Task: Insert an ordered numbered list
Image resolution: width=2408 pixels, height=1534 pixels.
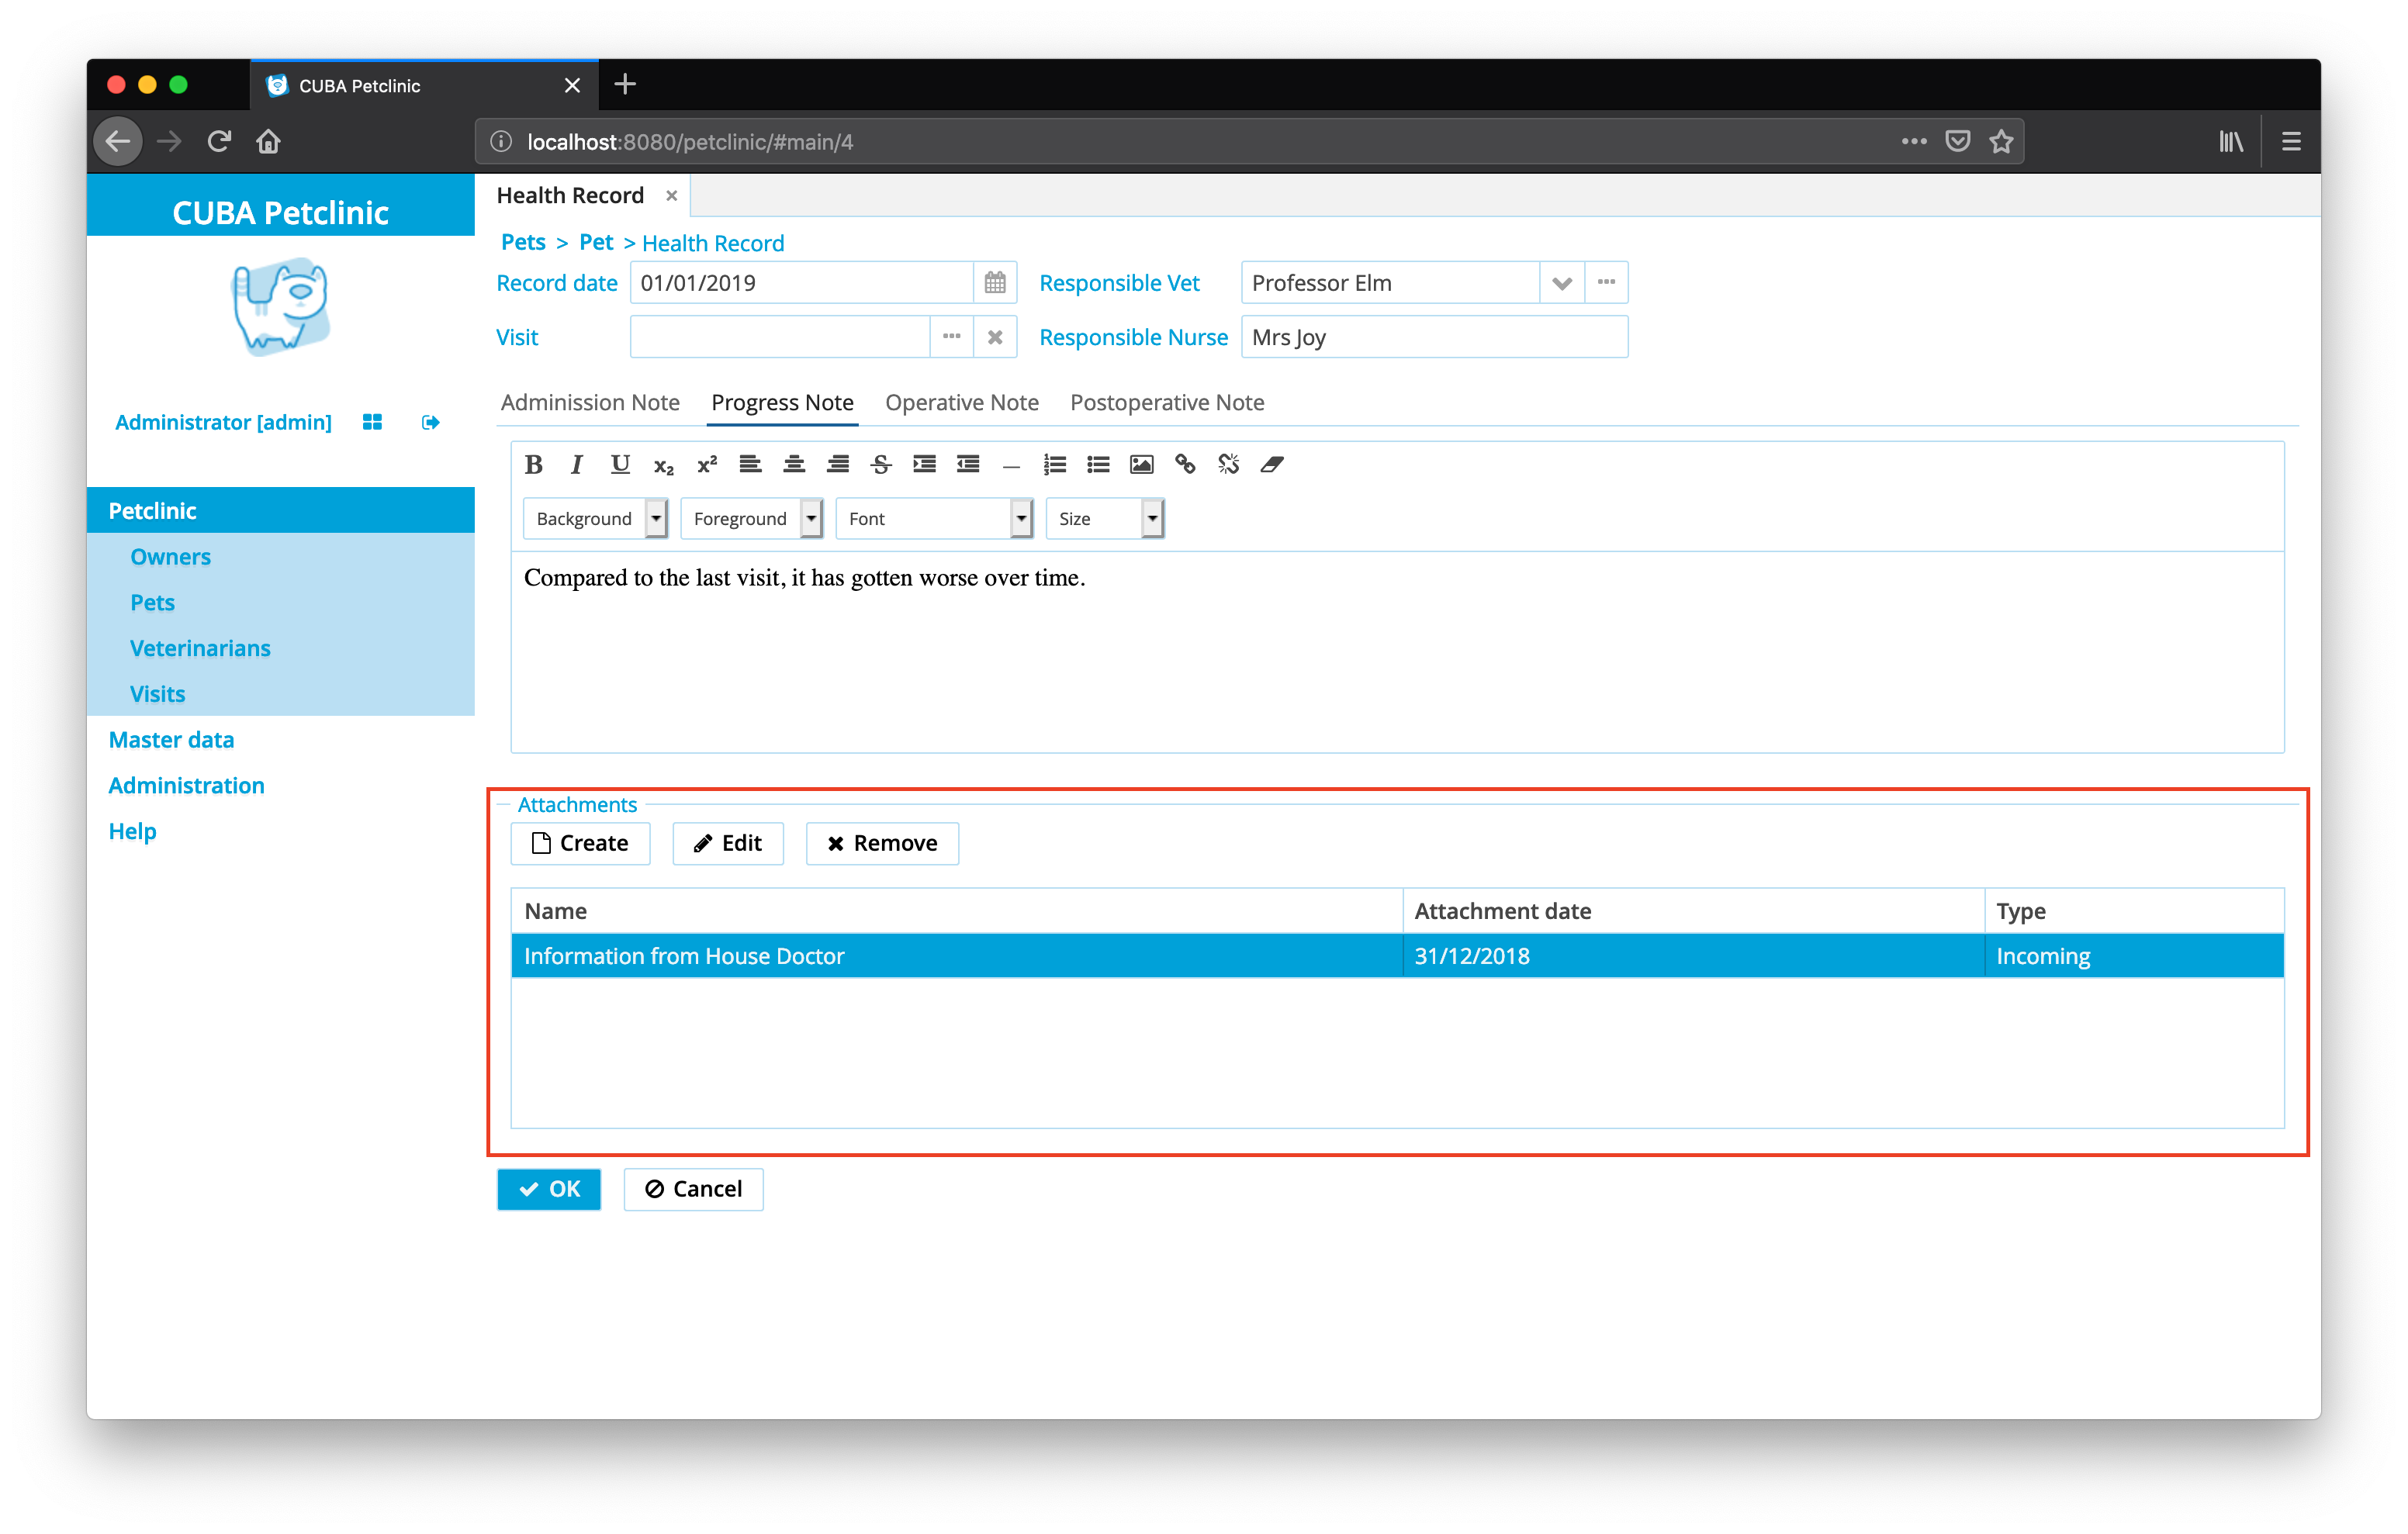Action: click(x=1054, y=464)
